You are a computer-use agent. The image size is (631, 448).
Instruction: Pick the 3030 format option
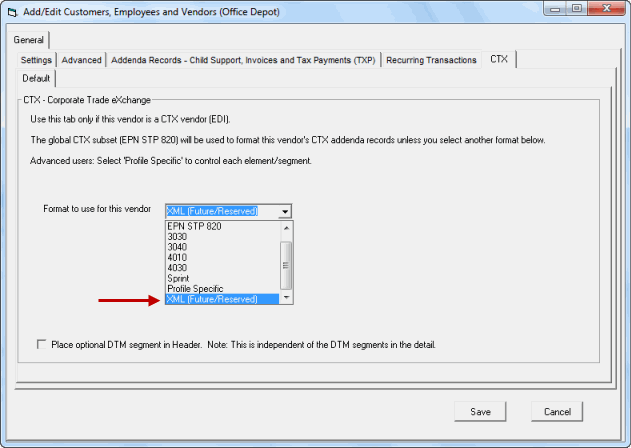click(x=178, y=238)
